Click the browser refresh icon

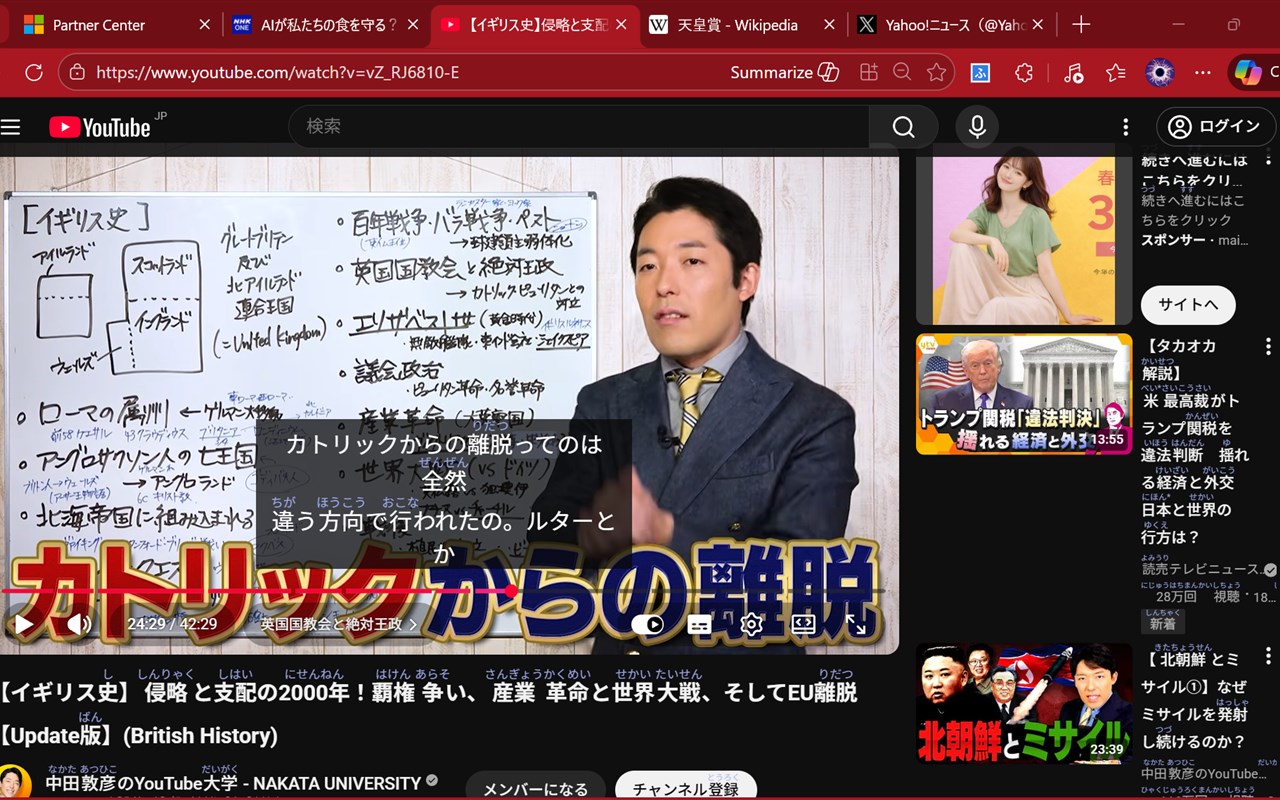(33, 72)
